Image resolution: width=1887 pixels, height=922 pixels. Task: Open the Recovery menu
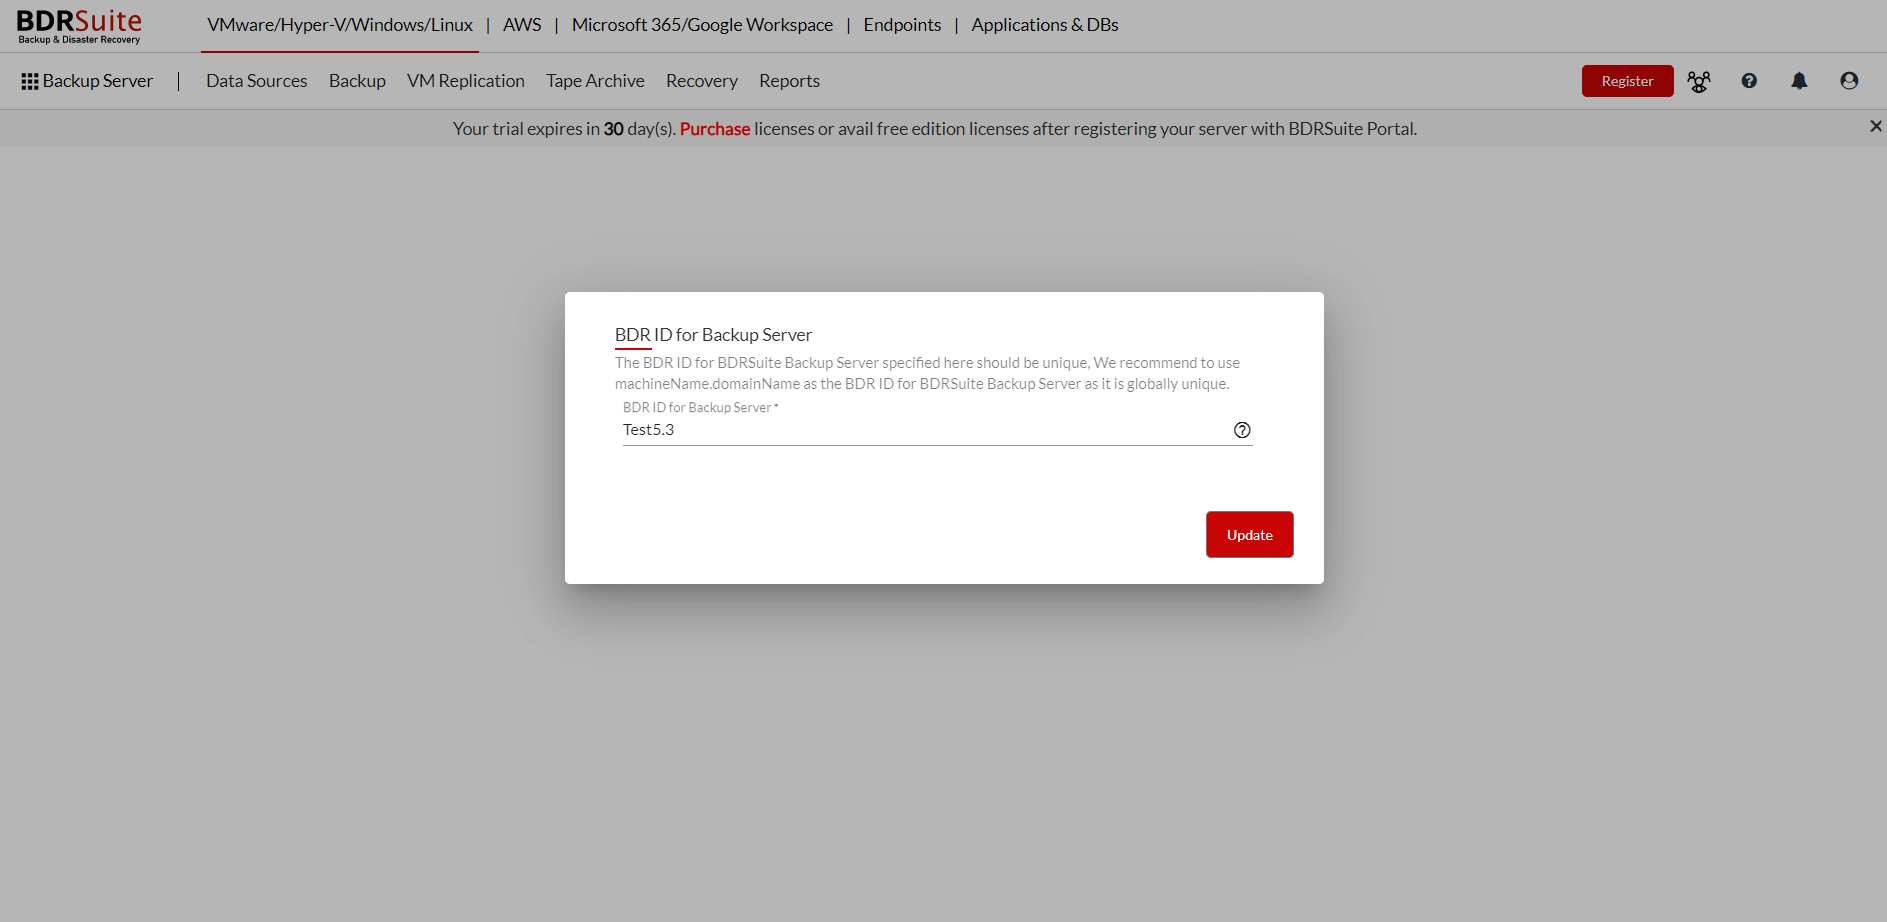click(x=702, y=81)
